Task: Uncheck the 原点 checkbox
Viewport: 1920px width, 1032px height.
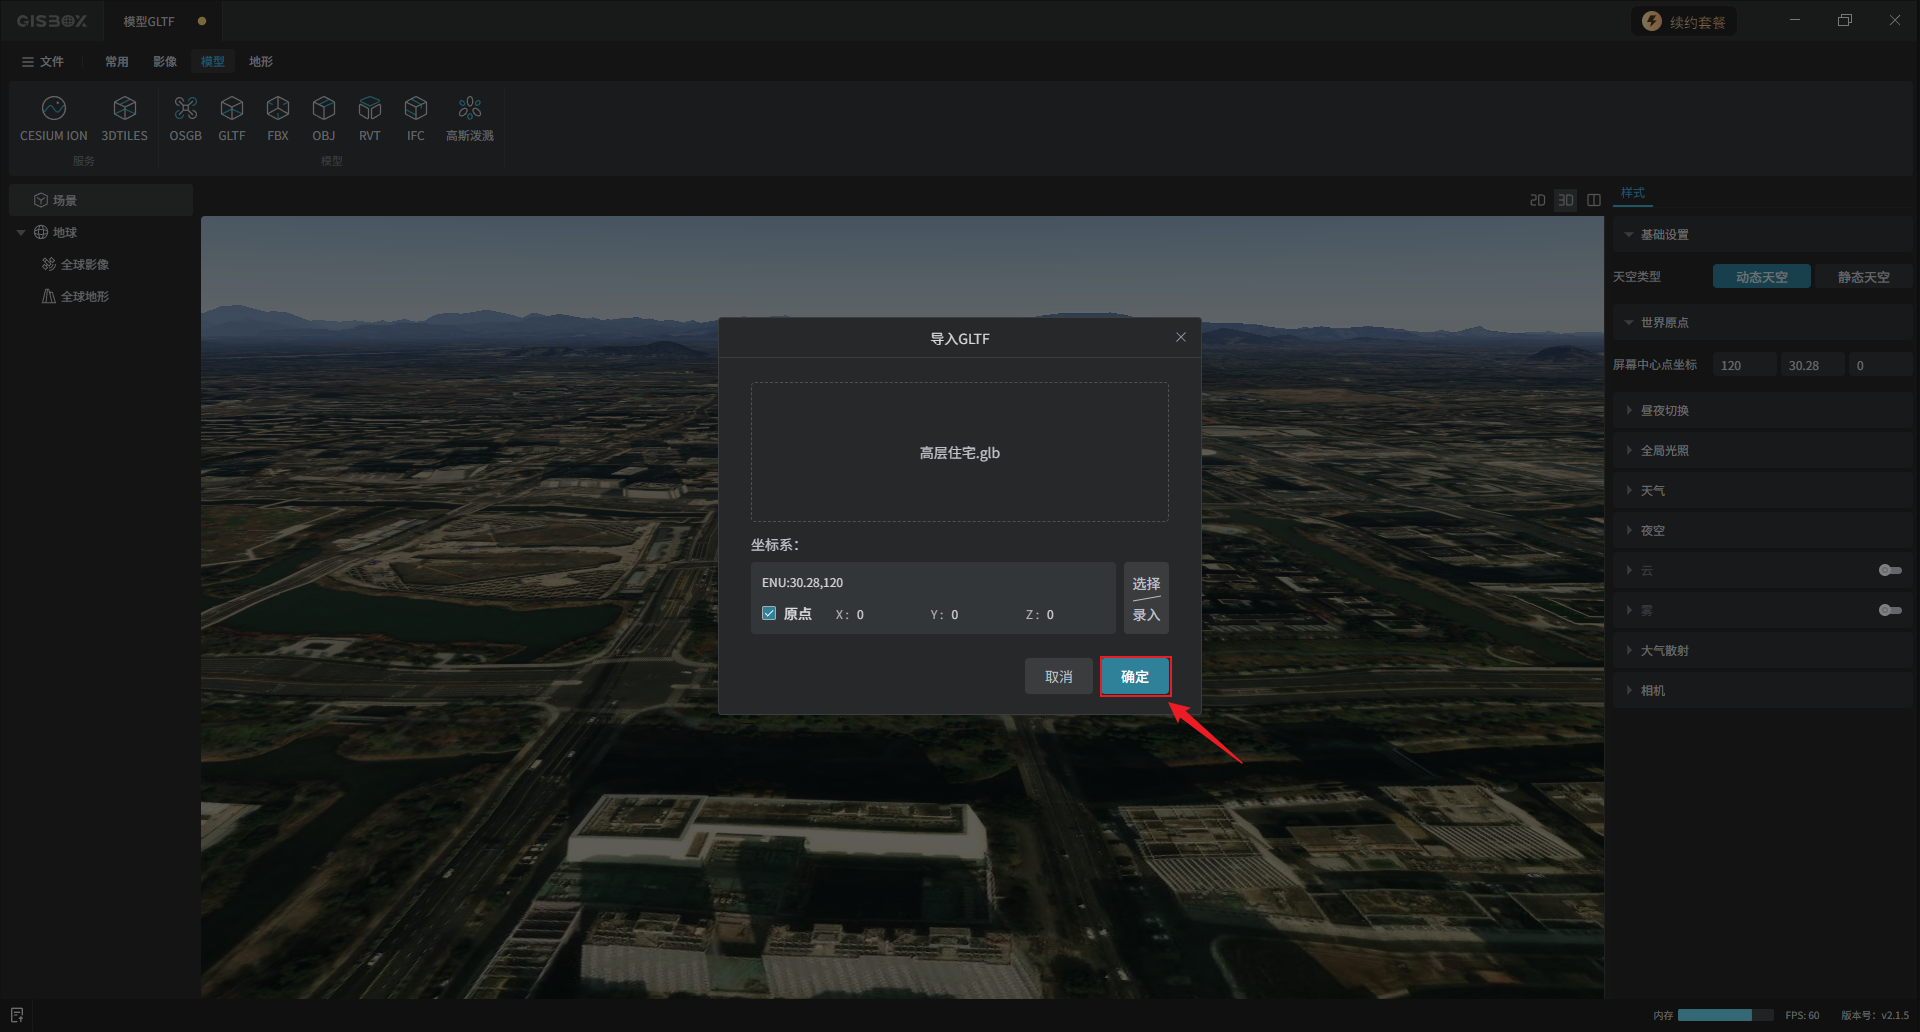Action: 769,614
